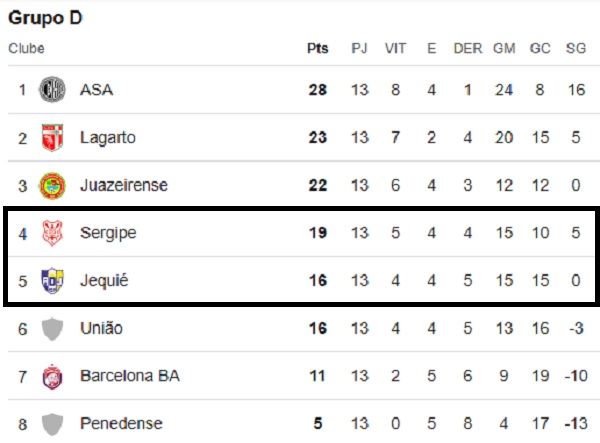Screen dimensions: 600x443
Task: Click the Sergipe red outlined crest
Action: (52, 233)
